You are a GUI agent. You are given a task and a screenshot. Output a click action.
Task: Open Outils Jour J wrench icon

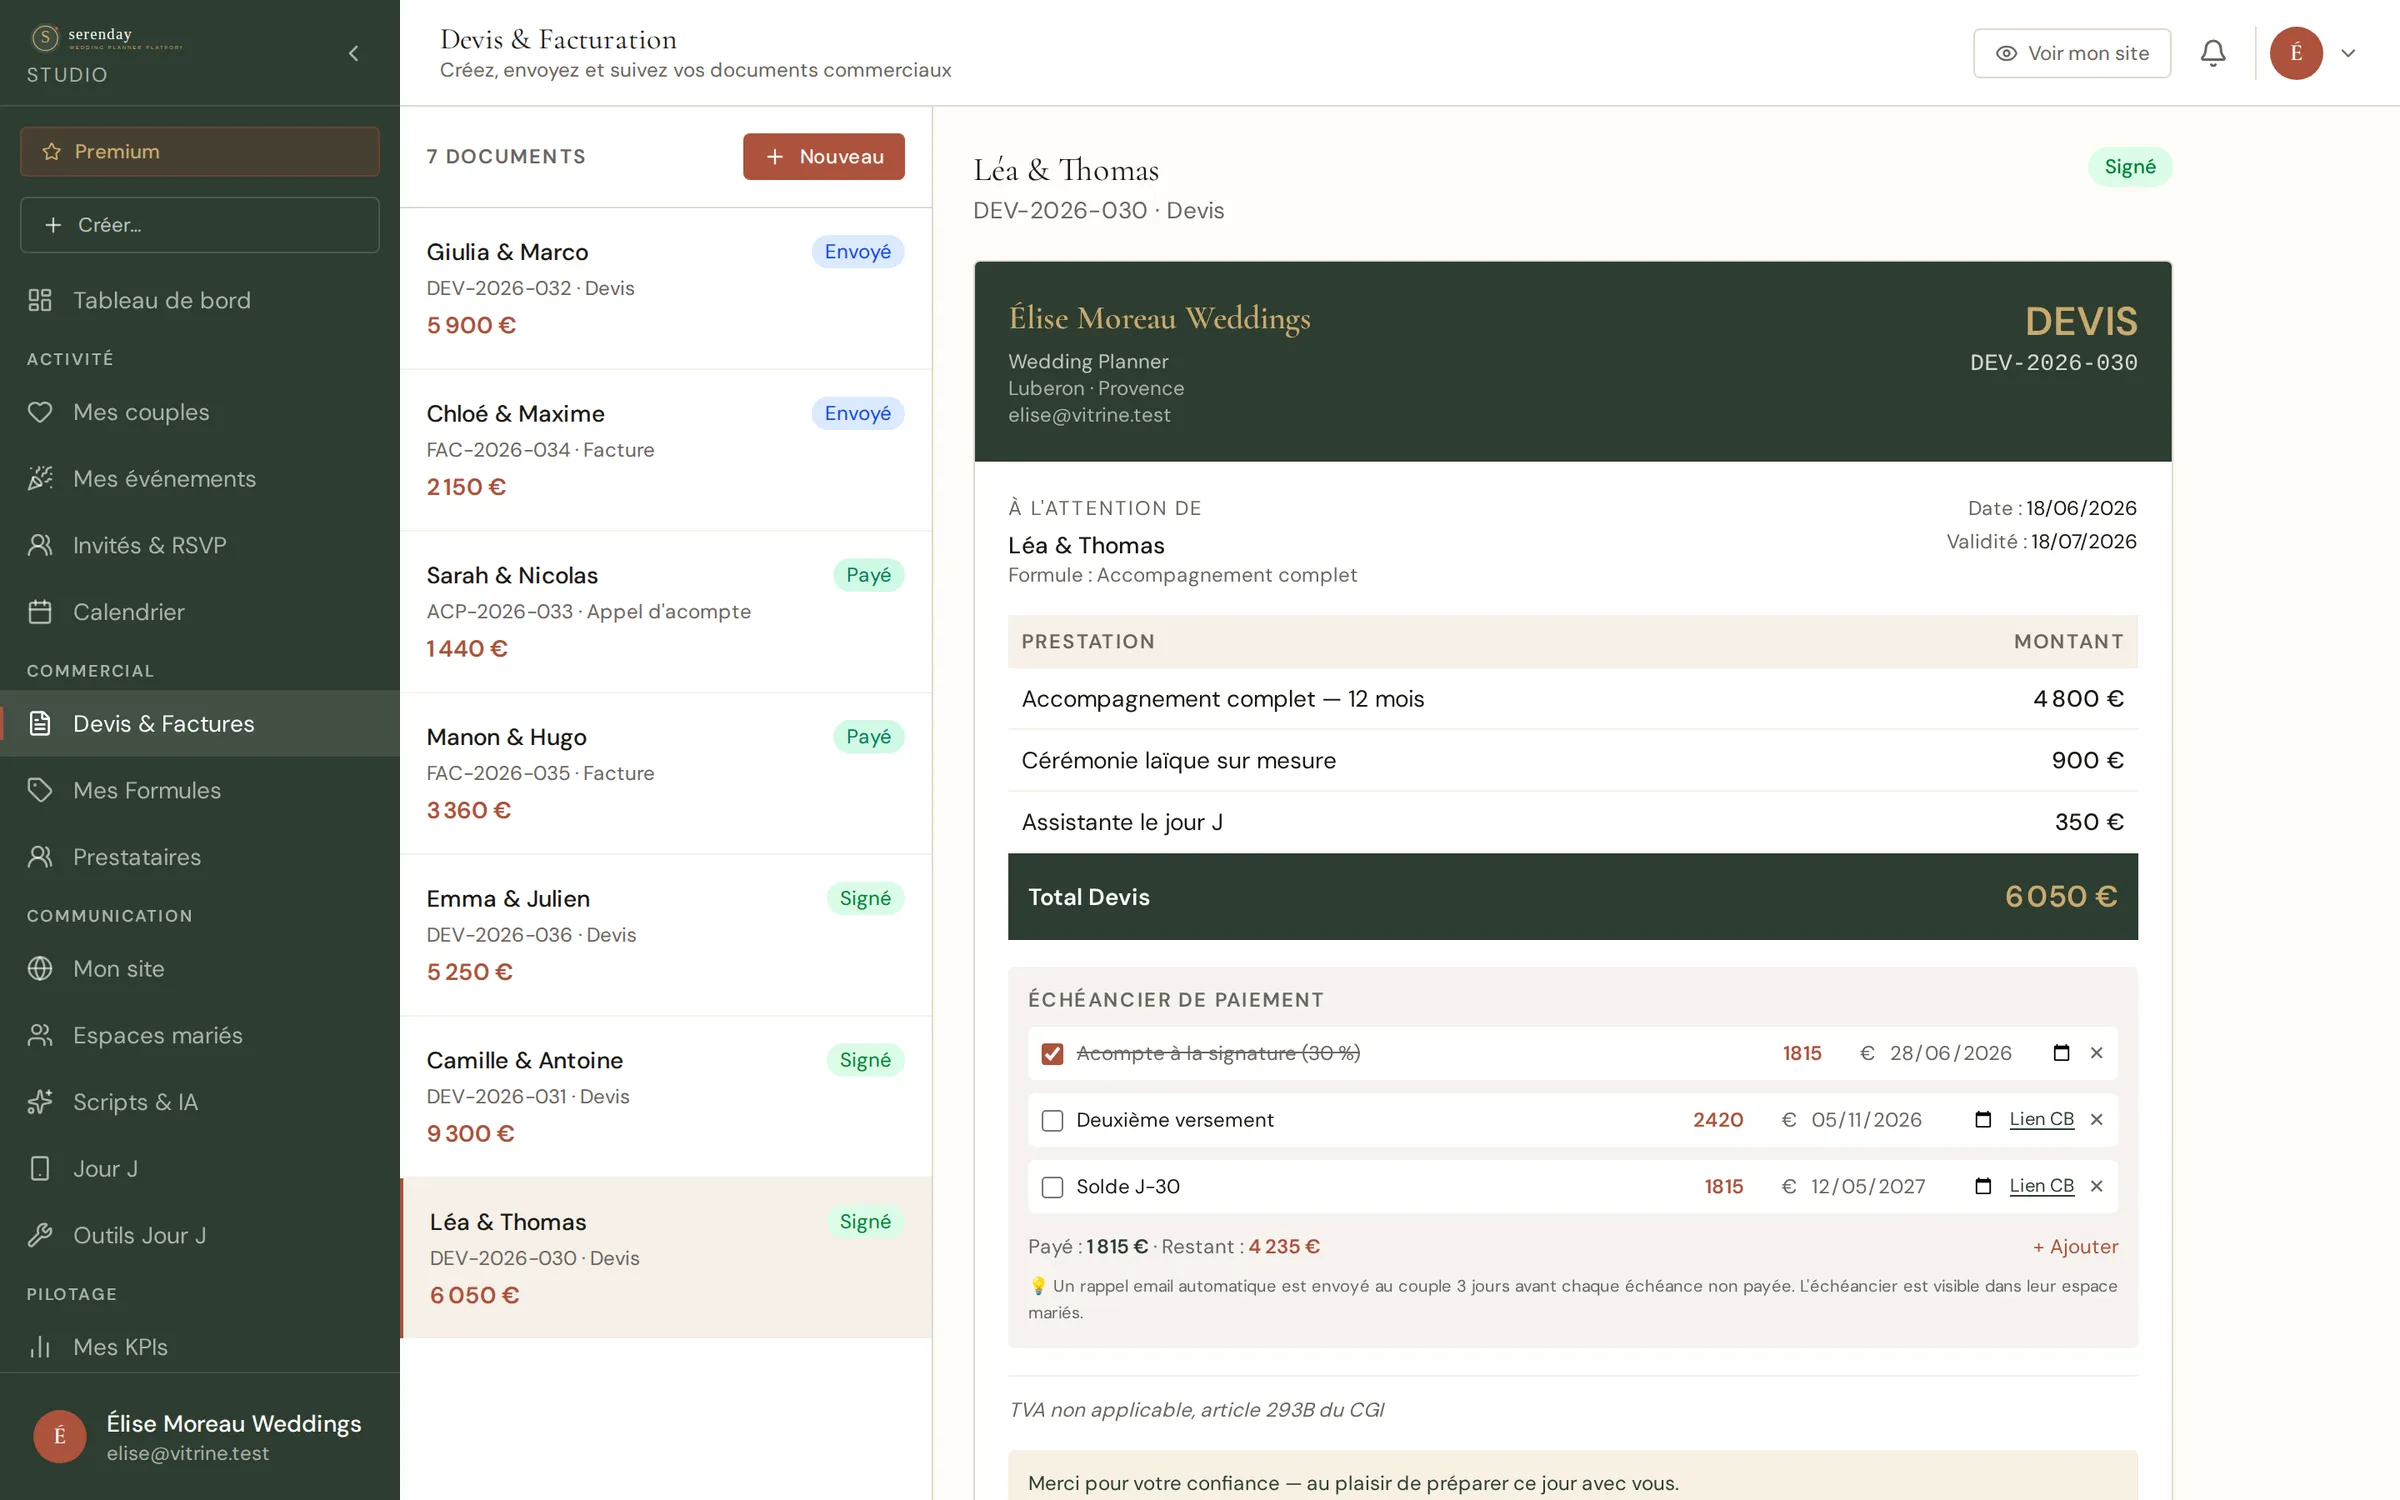[40, 1235]
